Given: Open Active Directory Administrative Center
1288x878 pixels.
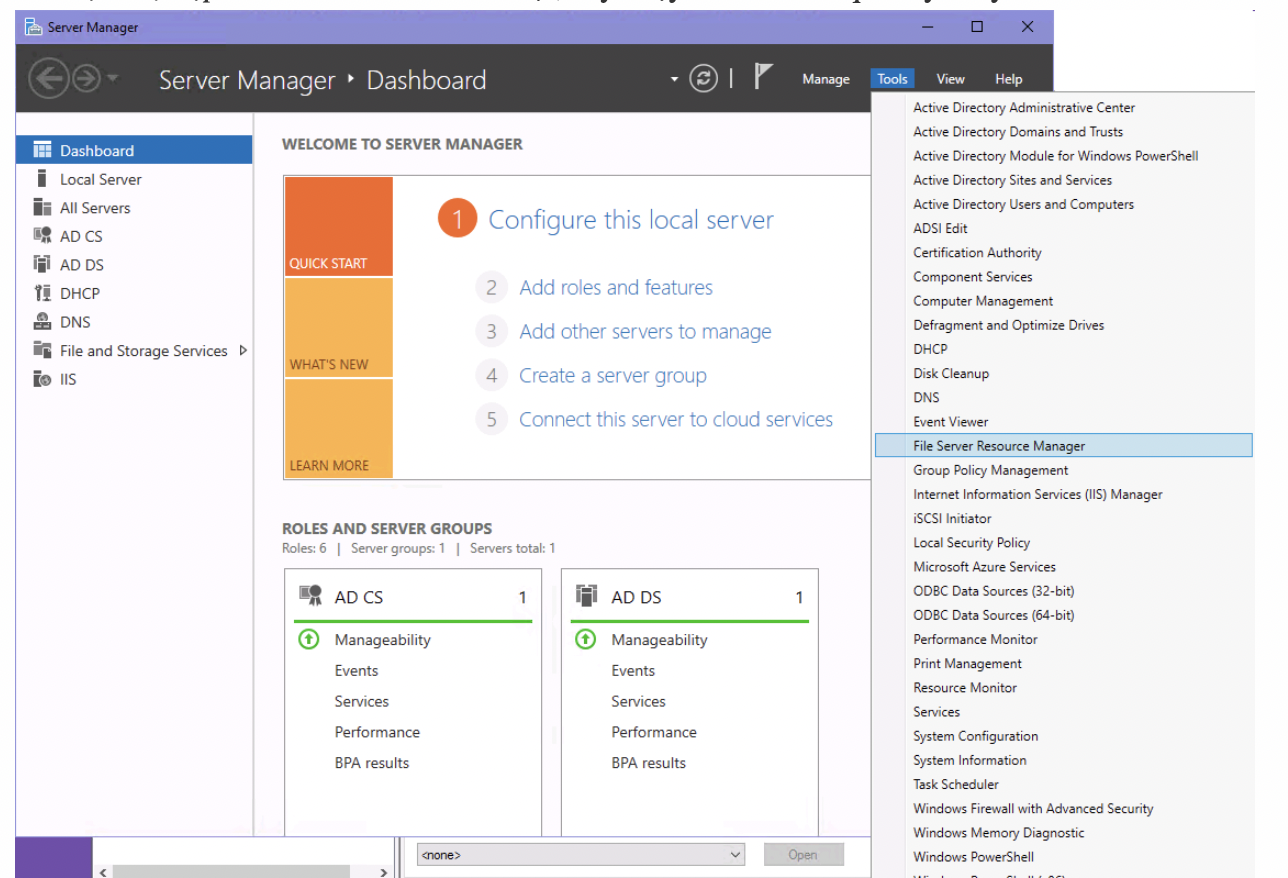Looking at the screenshot, I should coord(1064,107).
